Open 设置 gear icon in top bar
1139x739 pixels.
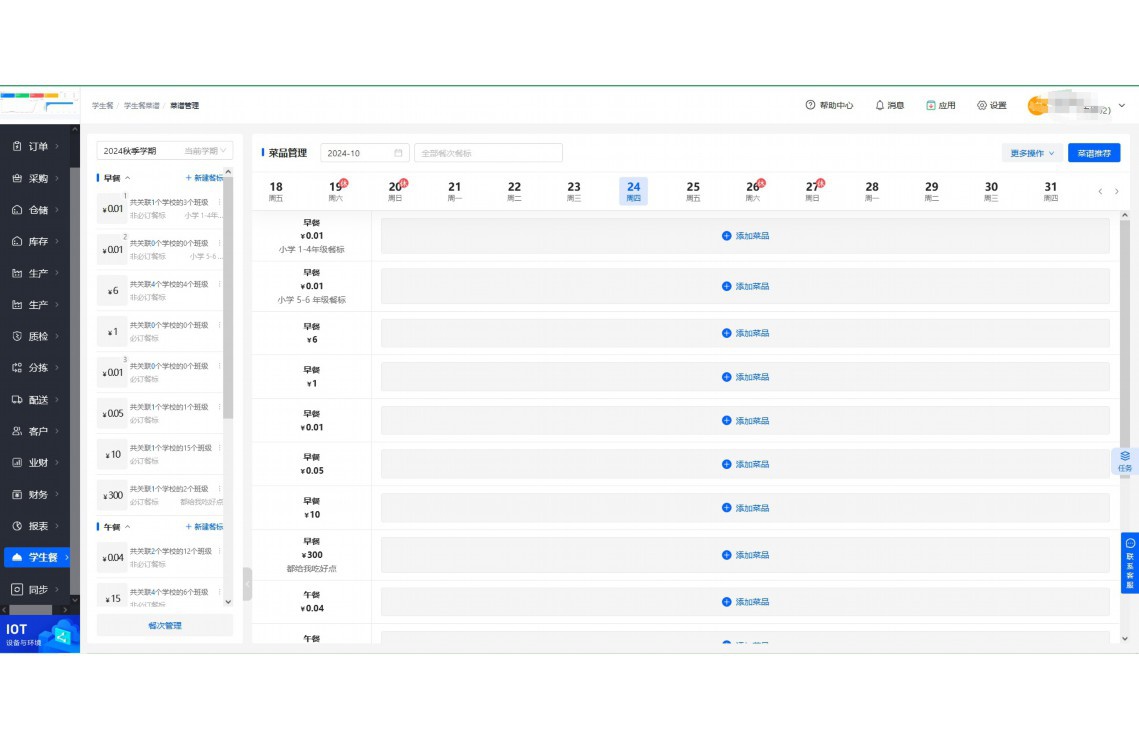[x=982, y=105]
